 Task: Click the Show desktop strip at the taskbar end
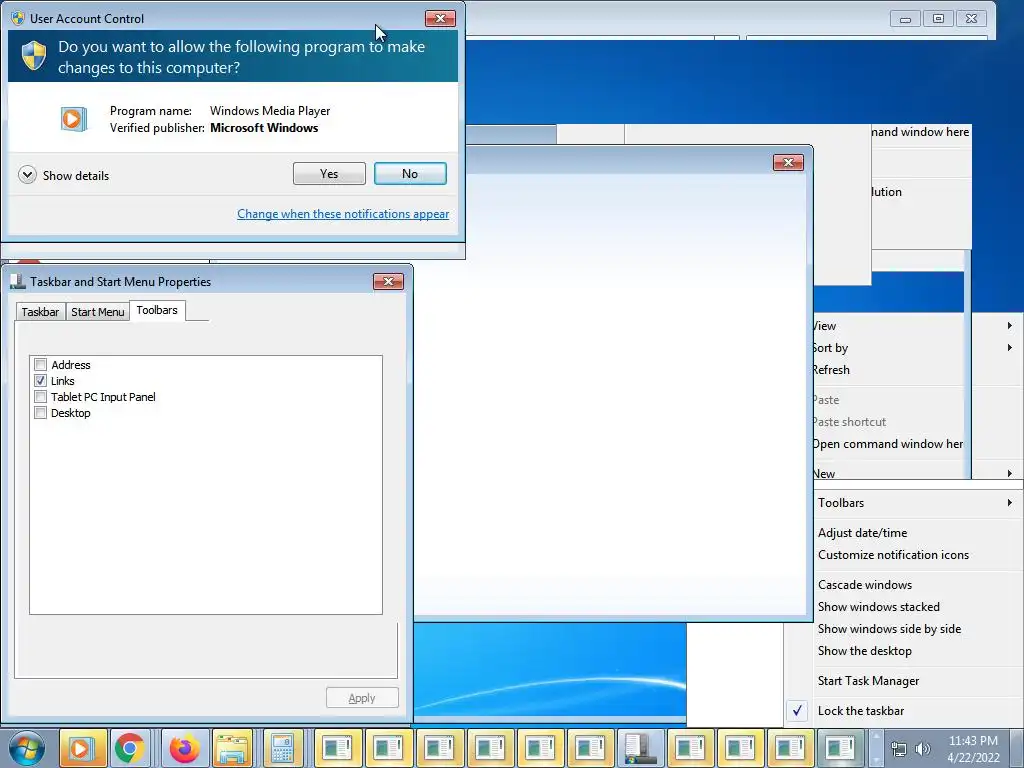pyautogui.click(x=1017, y=748)
